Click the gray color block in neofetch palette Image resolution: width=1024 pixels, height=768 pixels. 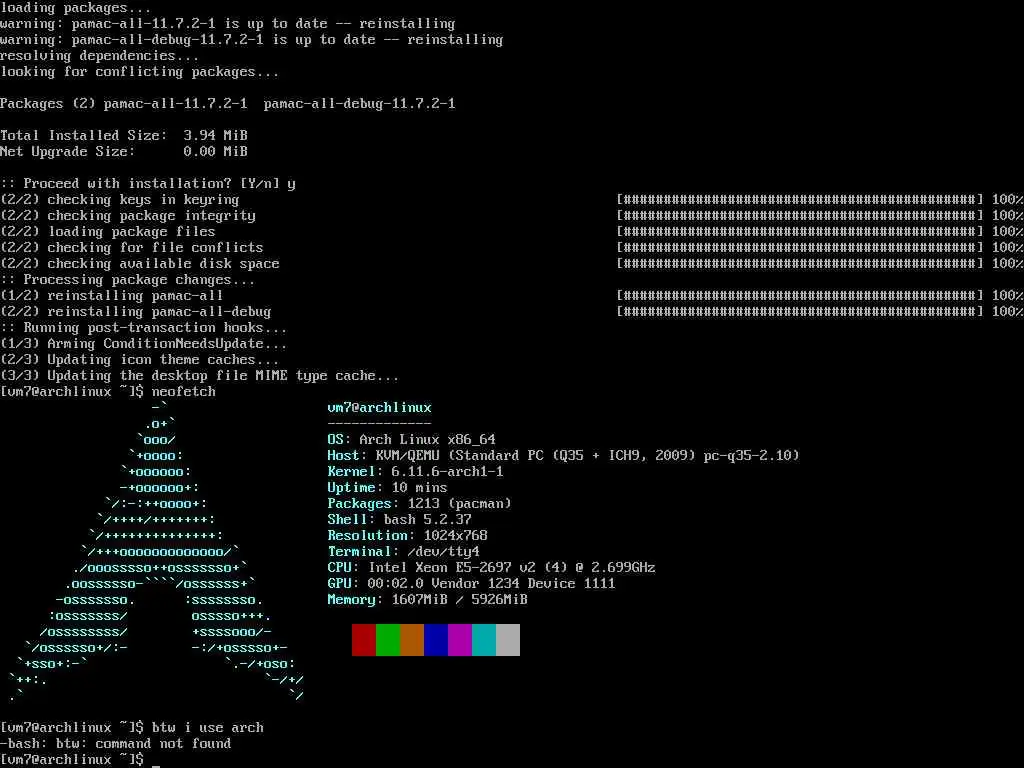(508, 640)
